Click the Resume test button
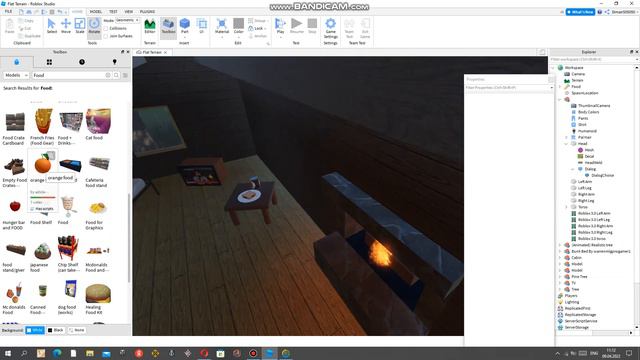This screenshot has width=640, height=360. click(x=297, y=26)
